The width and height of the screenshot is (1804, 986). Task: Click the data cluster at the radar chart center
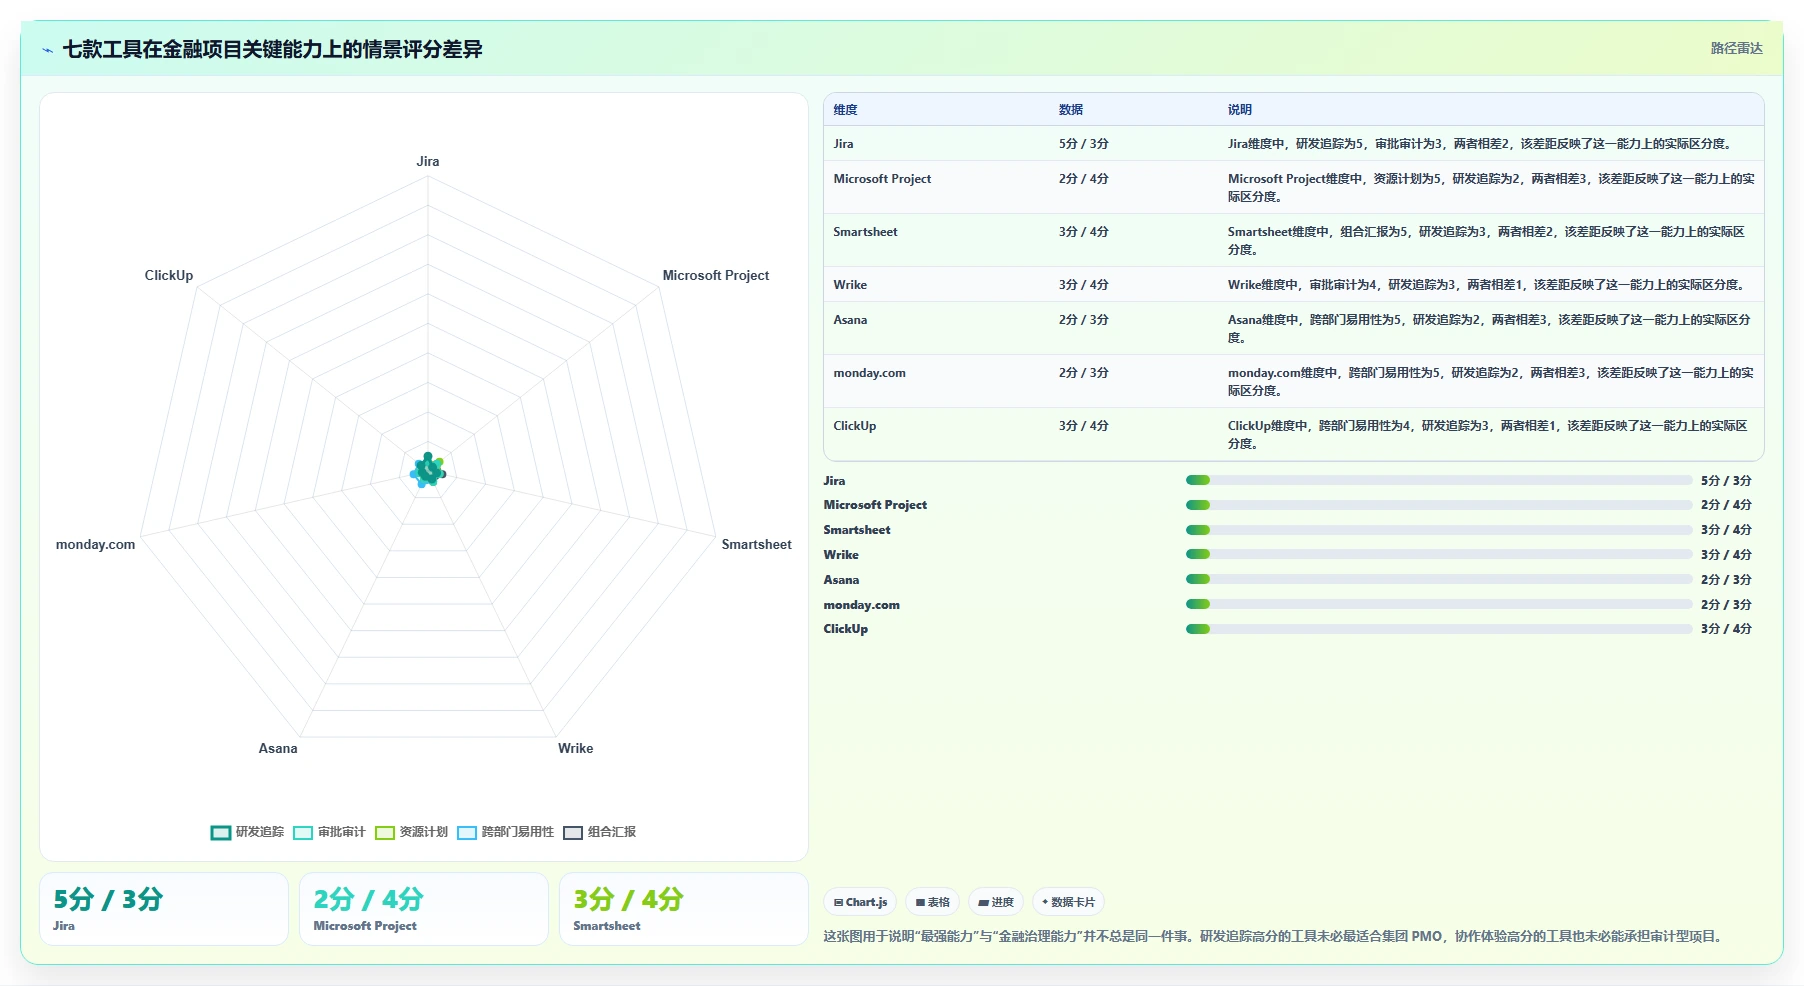pyautogui.click(x=428, y=470)
